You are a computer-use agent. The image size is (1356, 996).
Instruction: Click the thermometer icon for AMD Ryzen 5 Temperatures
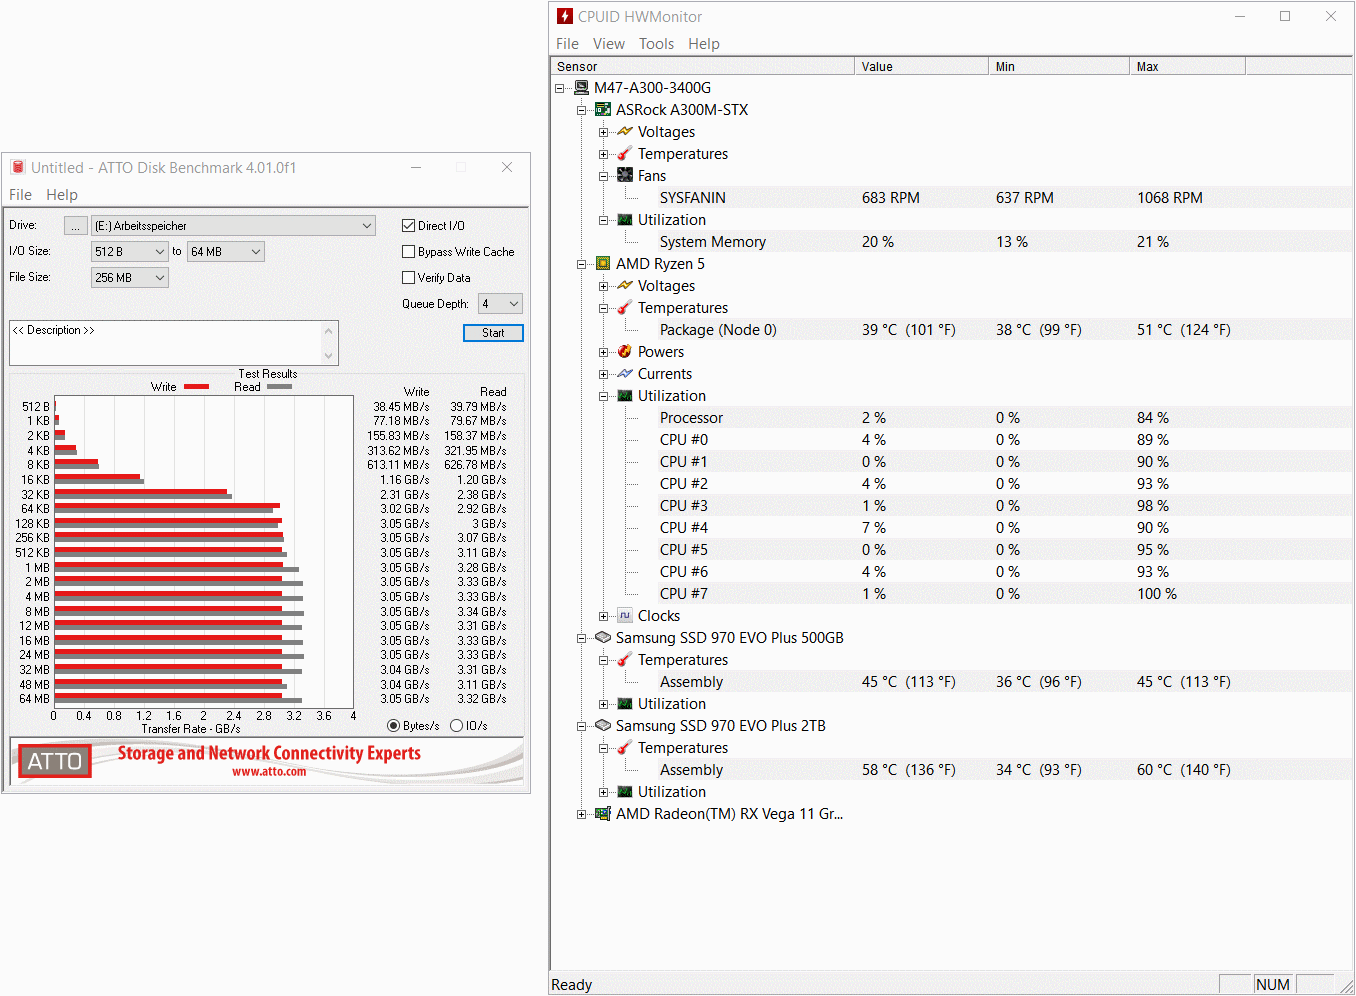[625, 308]
